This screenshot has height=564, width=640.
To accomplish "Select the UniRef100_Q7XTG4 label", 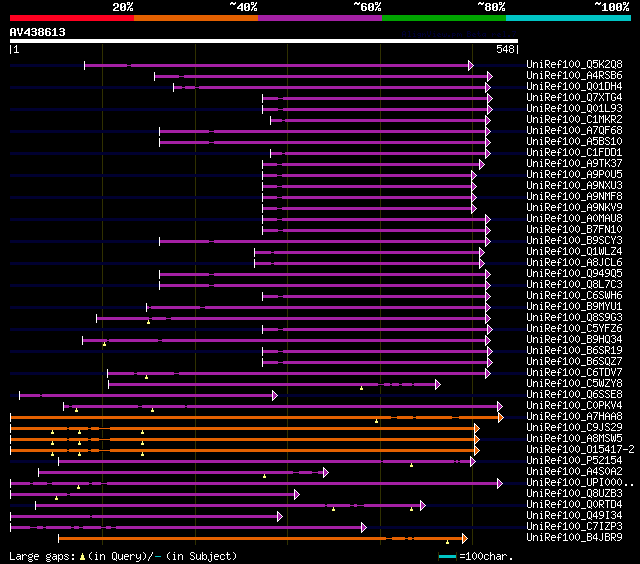I will pos(574,97).
